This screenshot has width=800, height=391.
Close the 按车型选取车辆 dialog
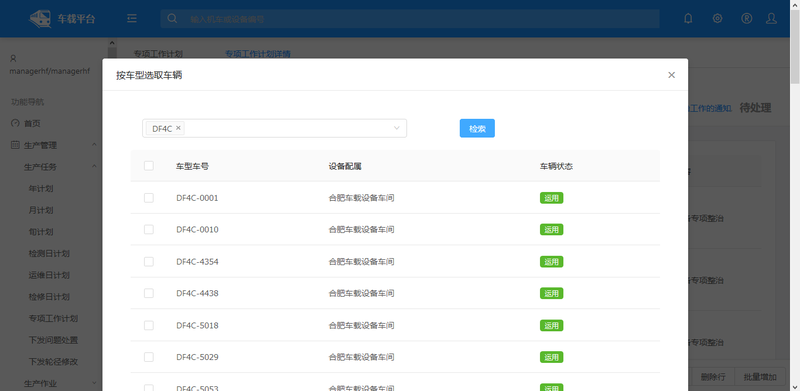[671, 75]
